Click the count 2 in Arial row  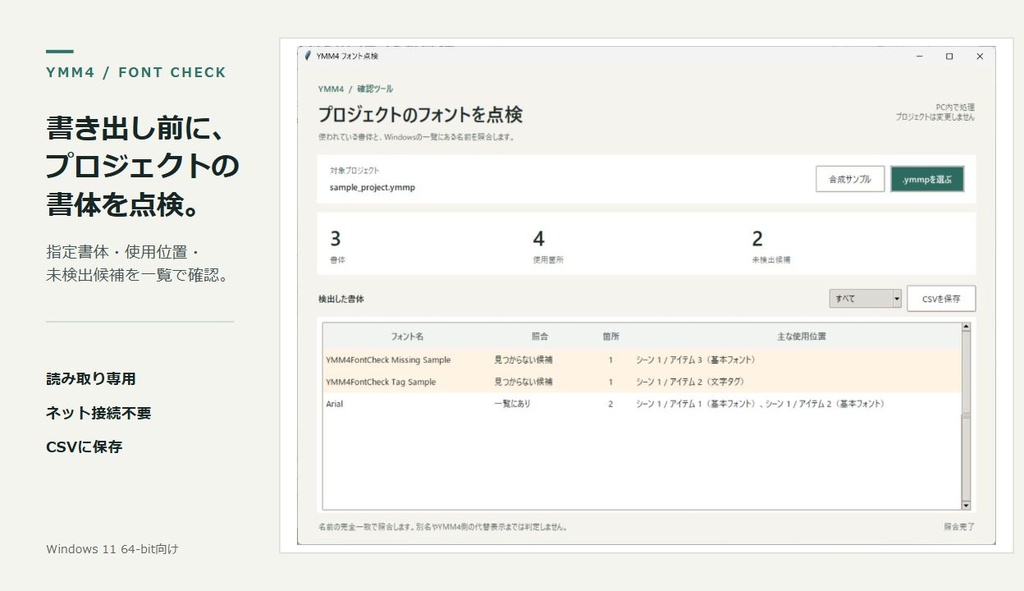[x=611, y=404]
